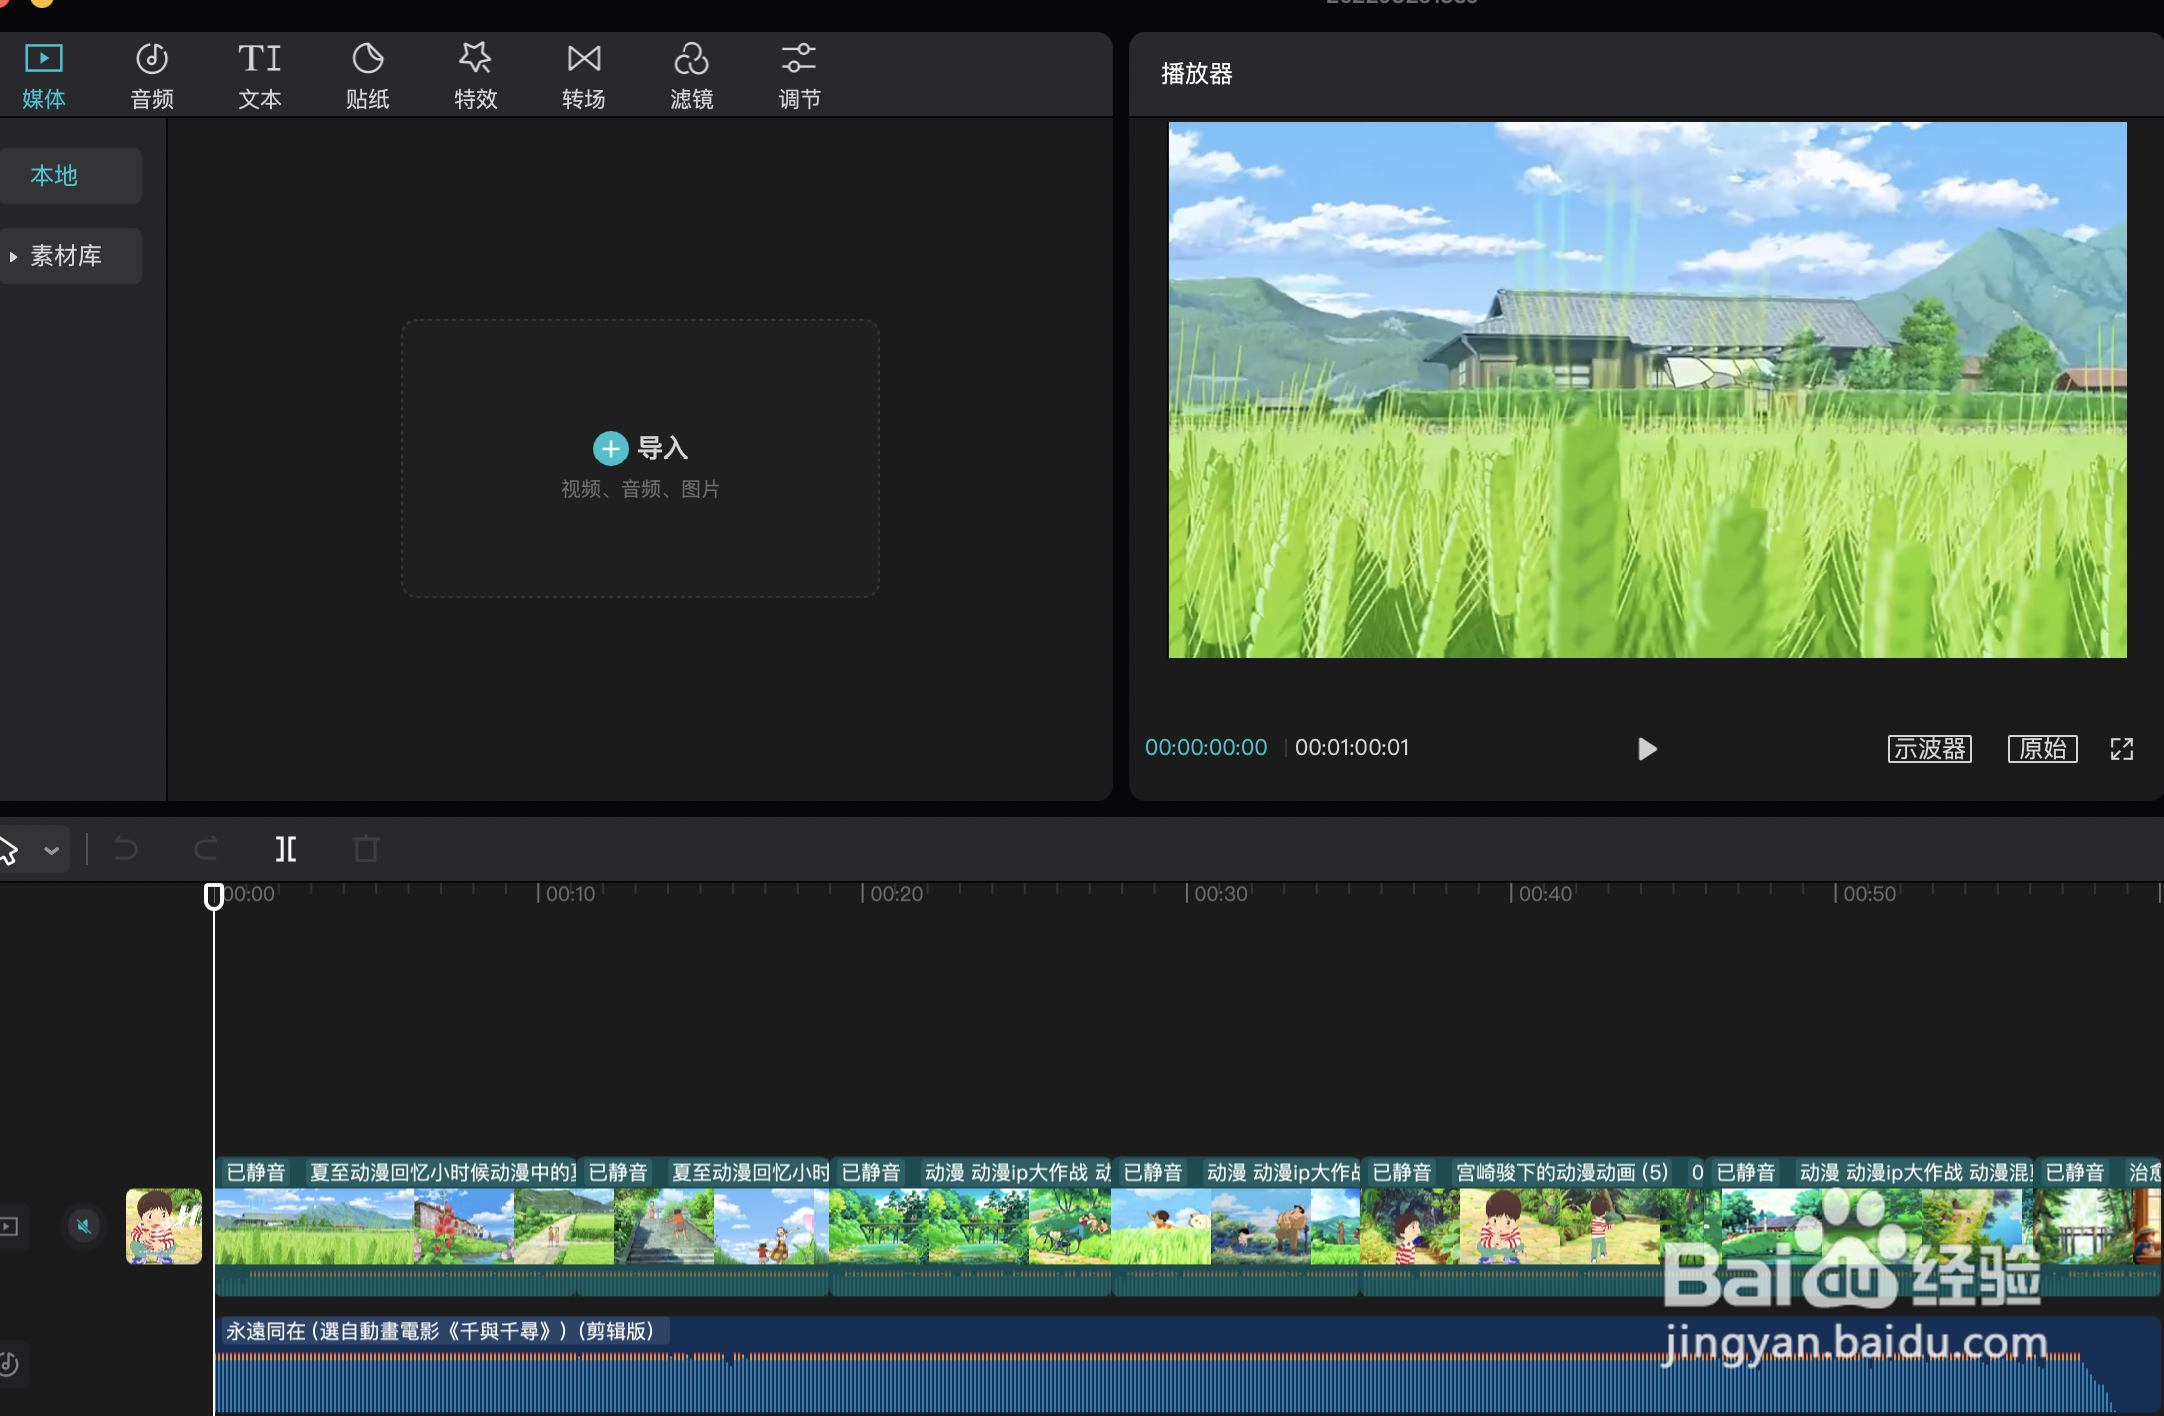The width and height of the screenshot is (2164, 1416).
Task: Select the 永遠同在 audio clip
Action: (1188, 1365)
